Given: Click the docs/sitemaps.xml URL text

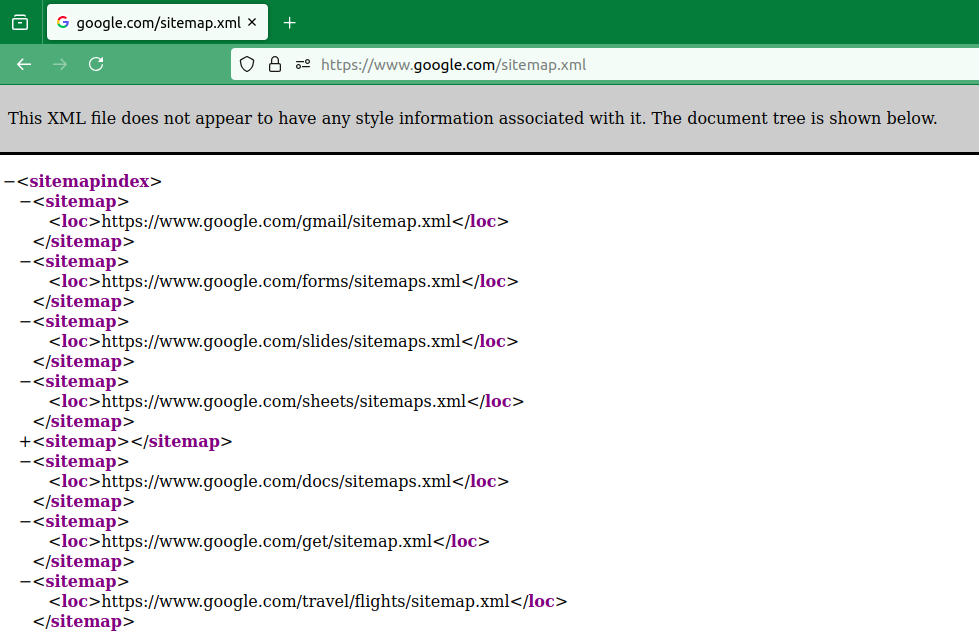Looking at the screenshot, I should (x=276, y=481).
